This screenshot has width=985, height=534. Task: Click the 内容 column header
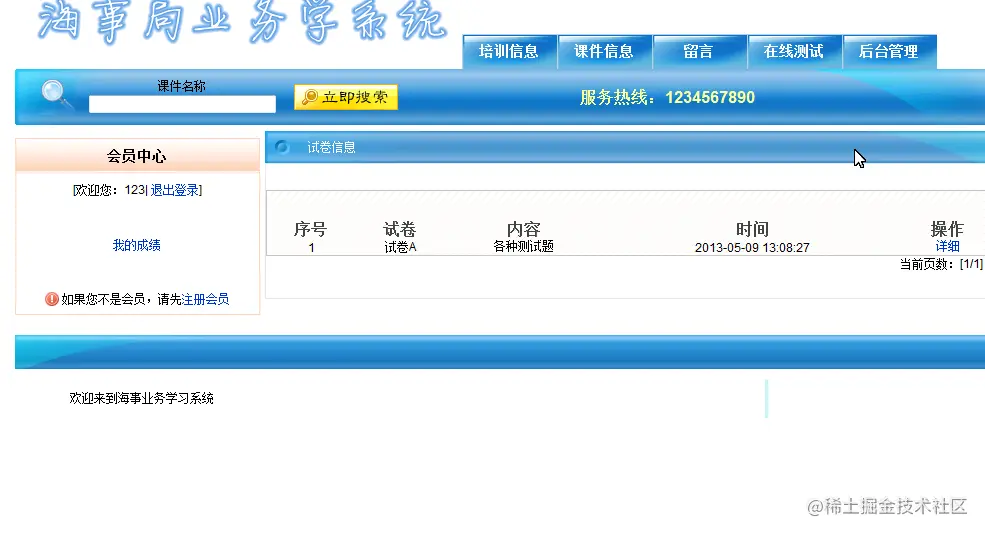(x=523, y=229)
